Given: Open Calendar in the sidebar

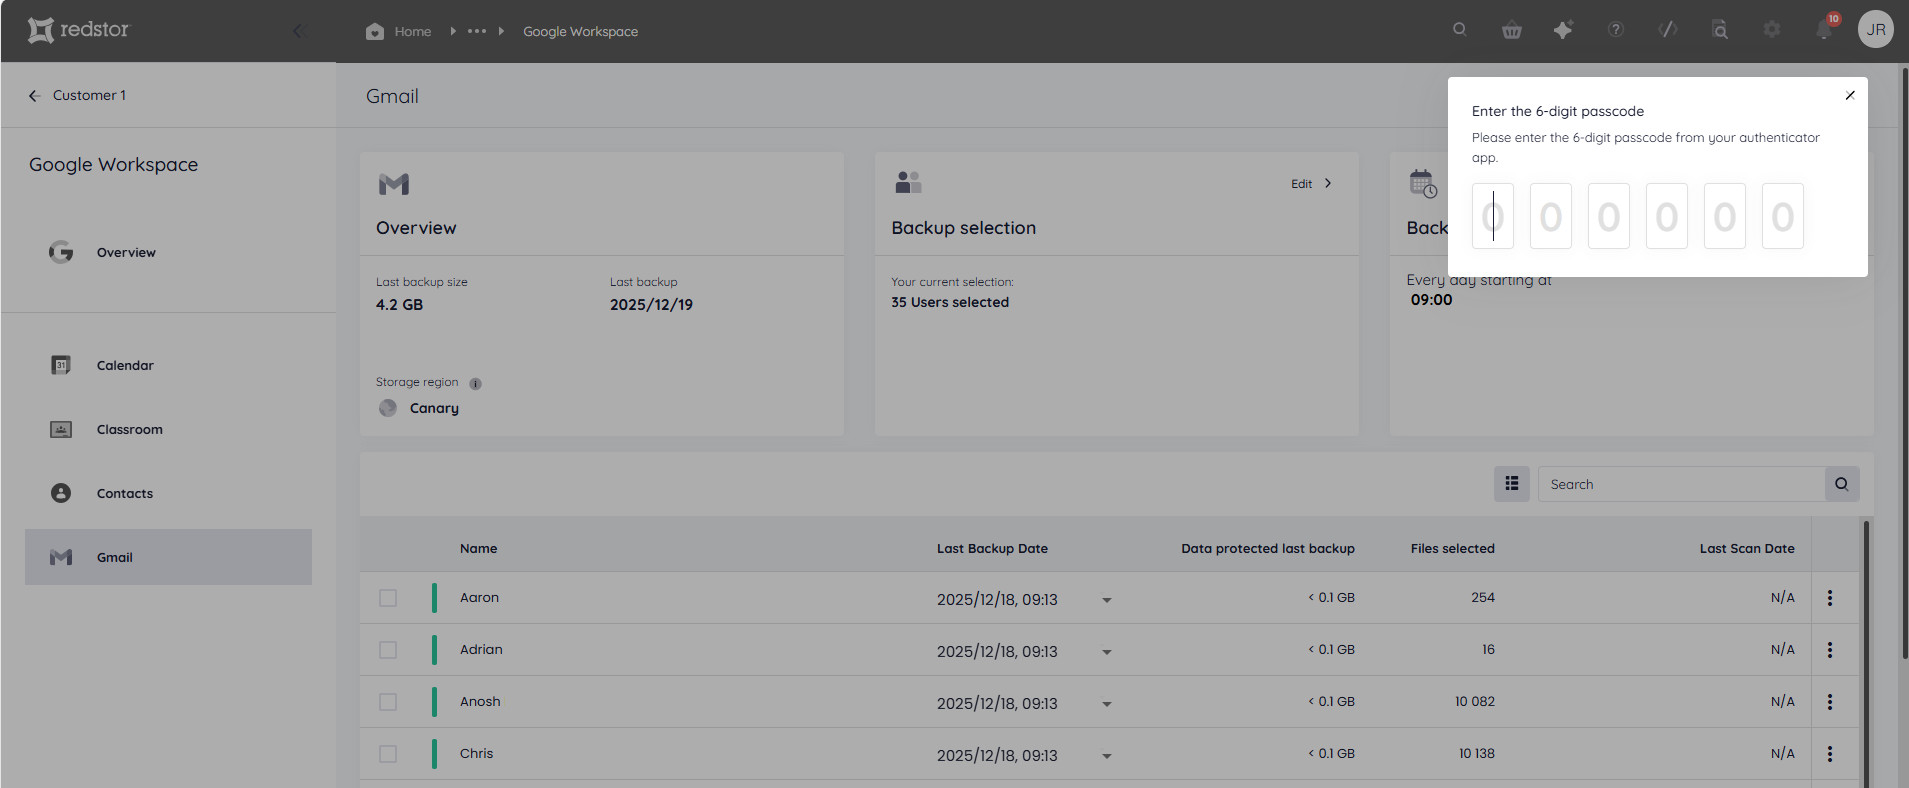Looking at the screenshot, I should pyautogui.click(x=168, y=365).
